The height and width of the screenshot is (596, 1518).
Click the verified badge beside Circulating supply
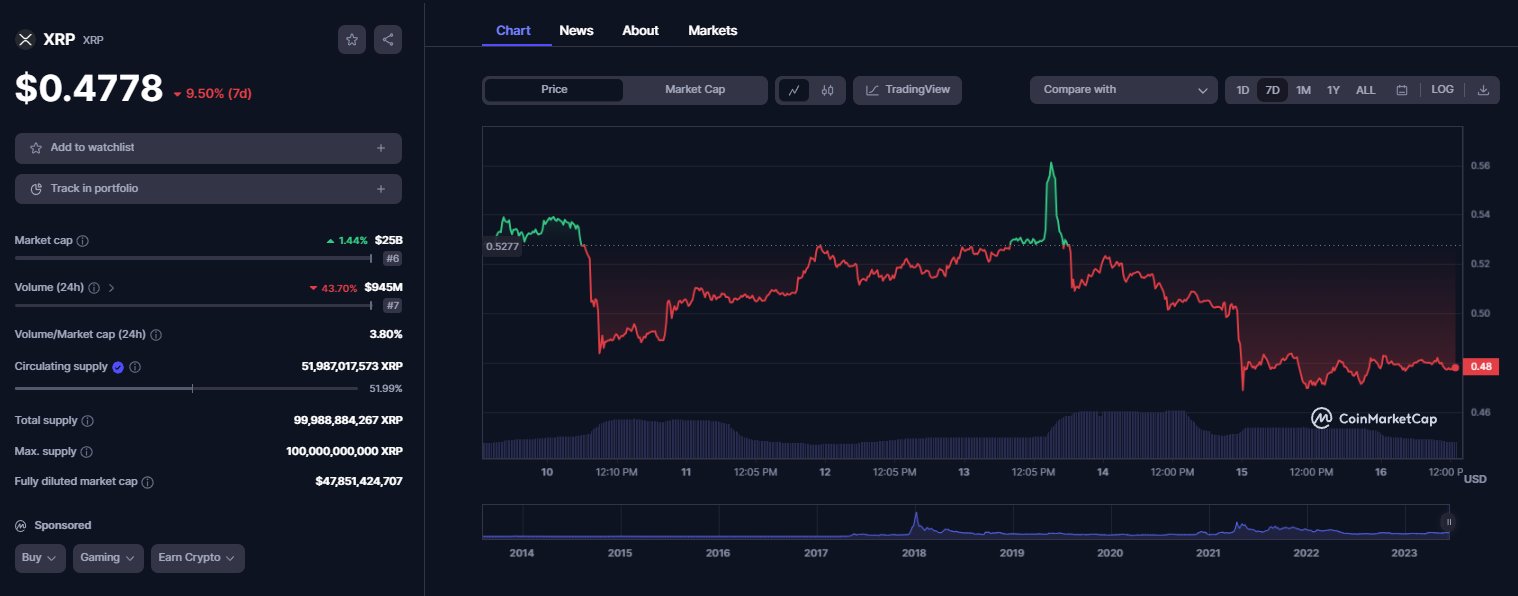118,367
